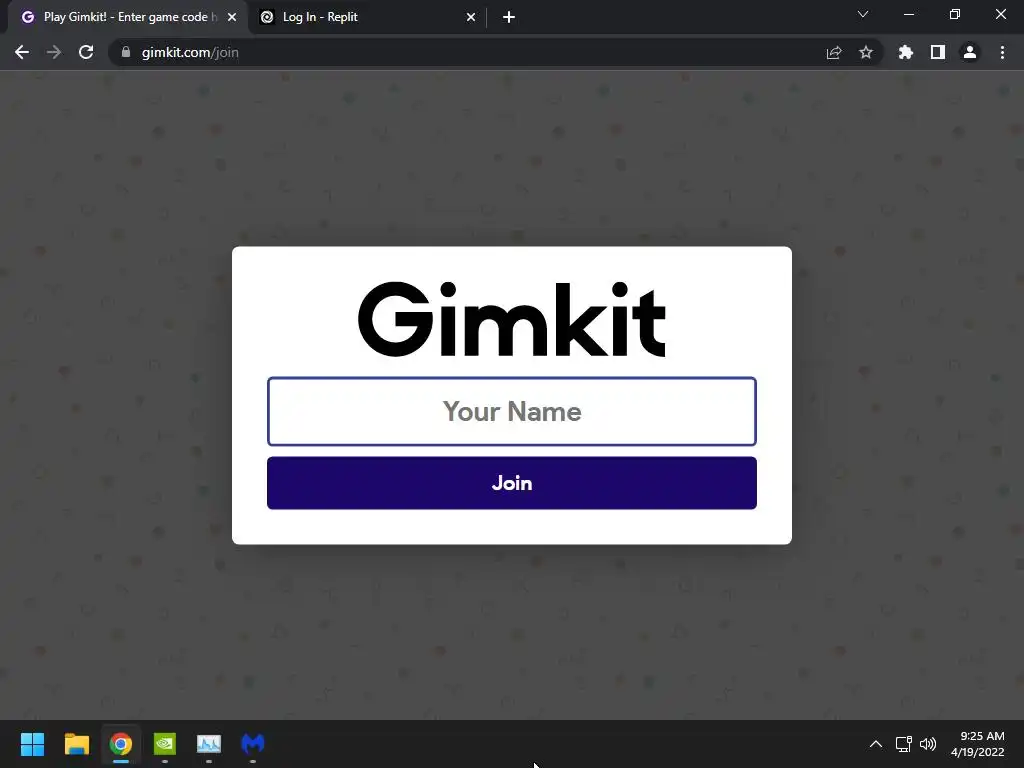Viewport: 1024px width, 768px height.
Task: Open the Windows Start menu
Action: (32, 744)
